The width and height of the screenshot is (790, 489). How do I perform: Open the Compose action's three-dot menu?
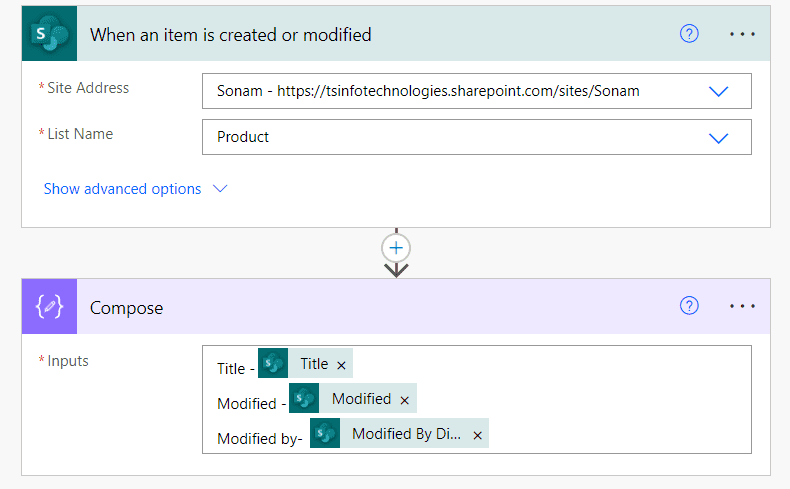[742, 307]
